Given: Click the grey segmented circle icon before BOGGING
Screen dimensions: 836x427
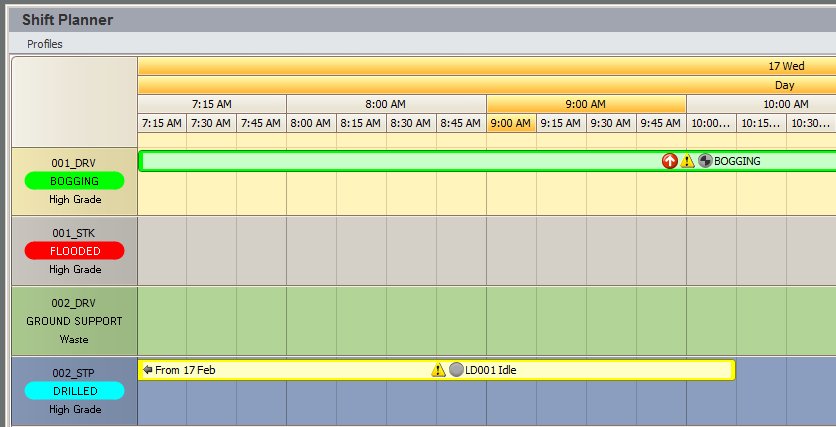Looking at the screenshot, I should tap(705, 160).
